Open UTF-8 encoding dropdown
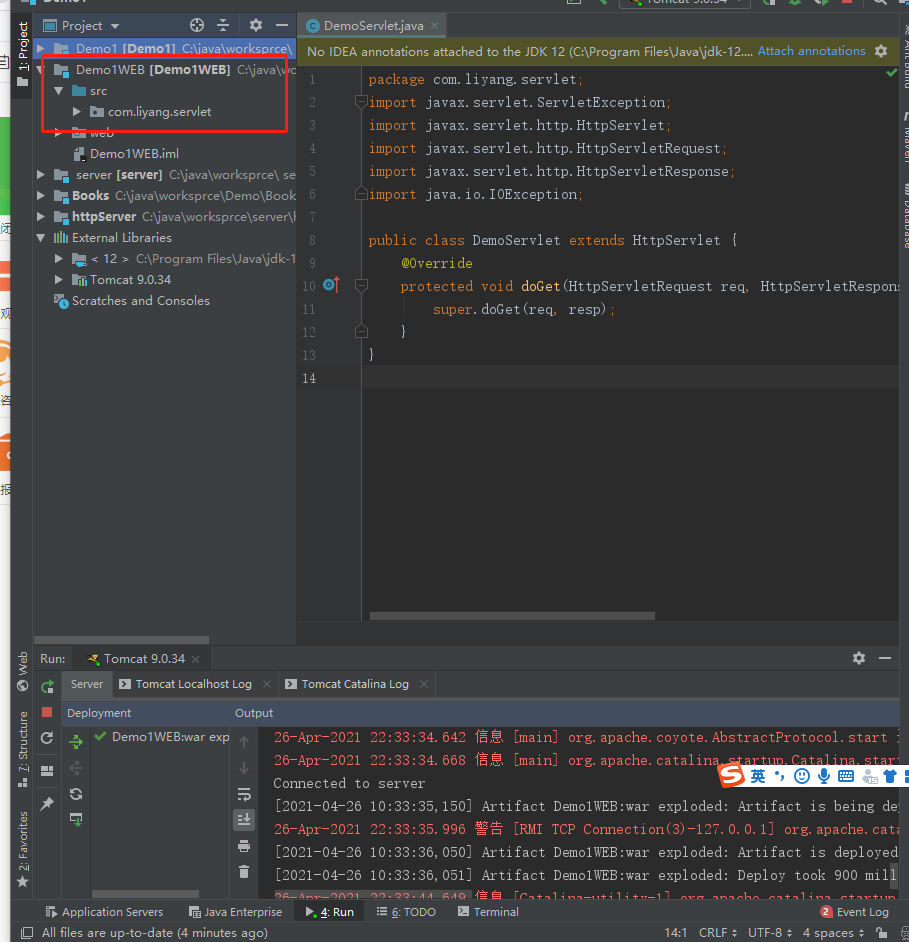 [x=772, y=932]
